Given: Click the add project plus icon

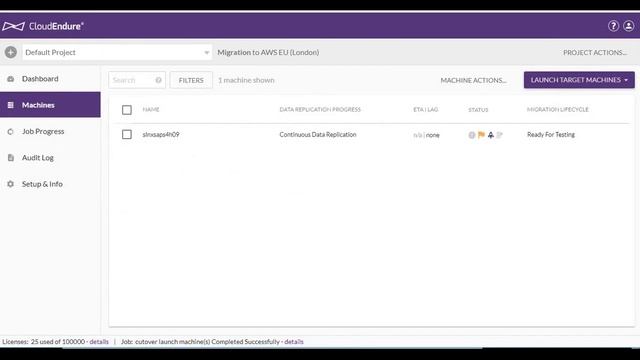Looking at the screenshot, I should [11, 52].
